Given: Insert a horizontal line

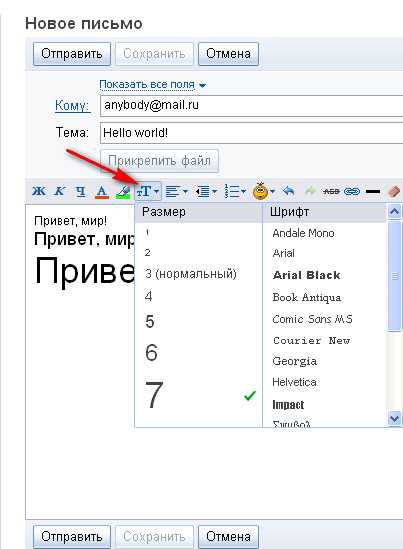Looking at the screenshot, I should coord(373,192).
